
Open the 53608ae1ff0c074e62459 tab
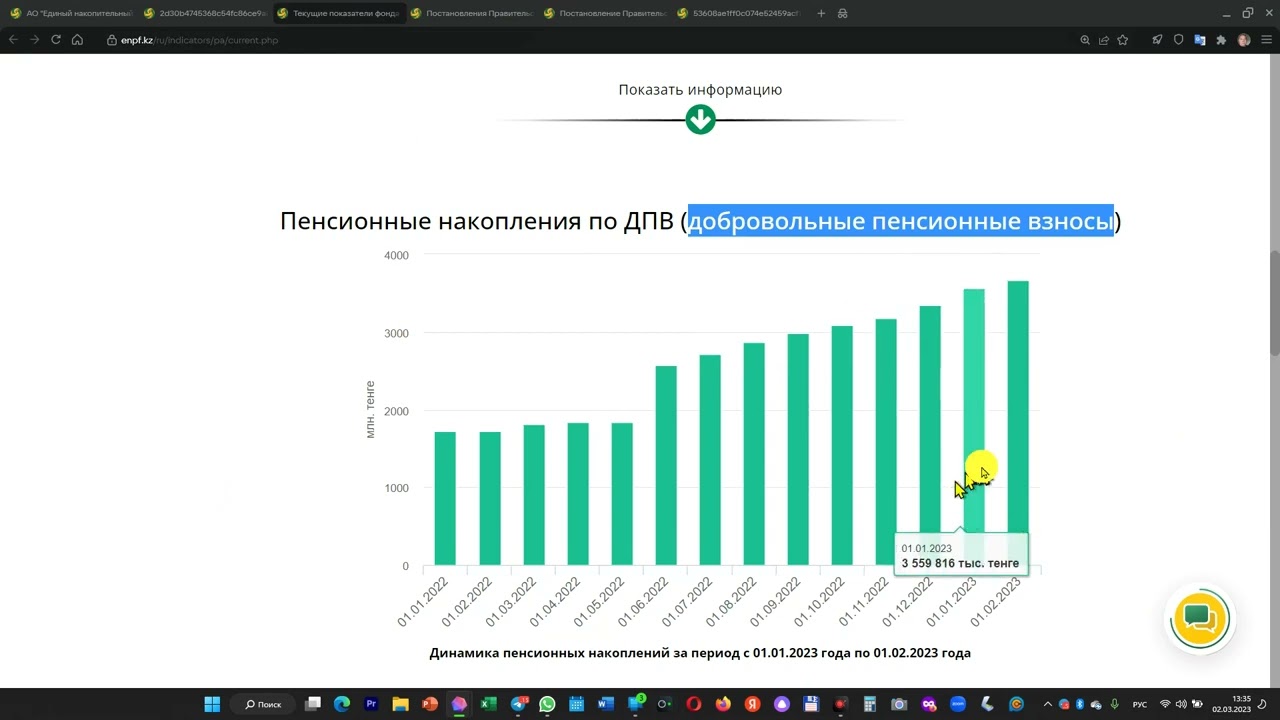coord(738,13)
